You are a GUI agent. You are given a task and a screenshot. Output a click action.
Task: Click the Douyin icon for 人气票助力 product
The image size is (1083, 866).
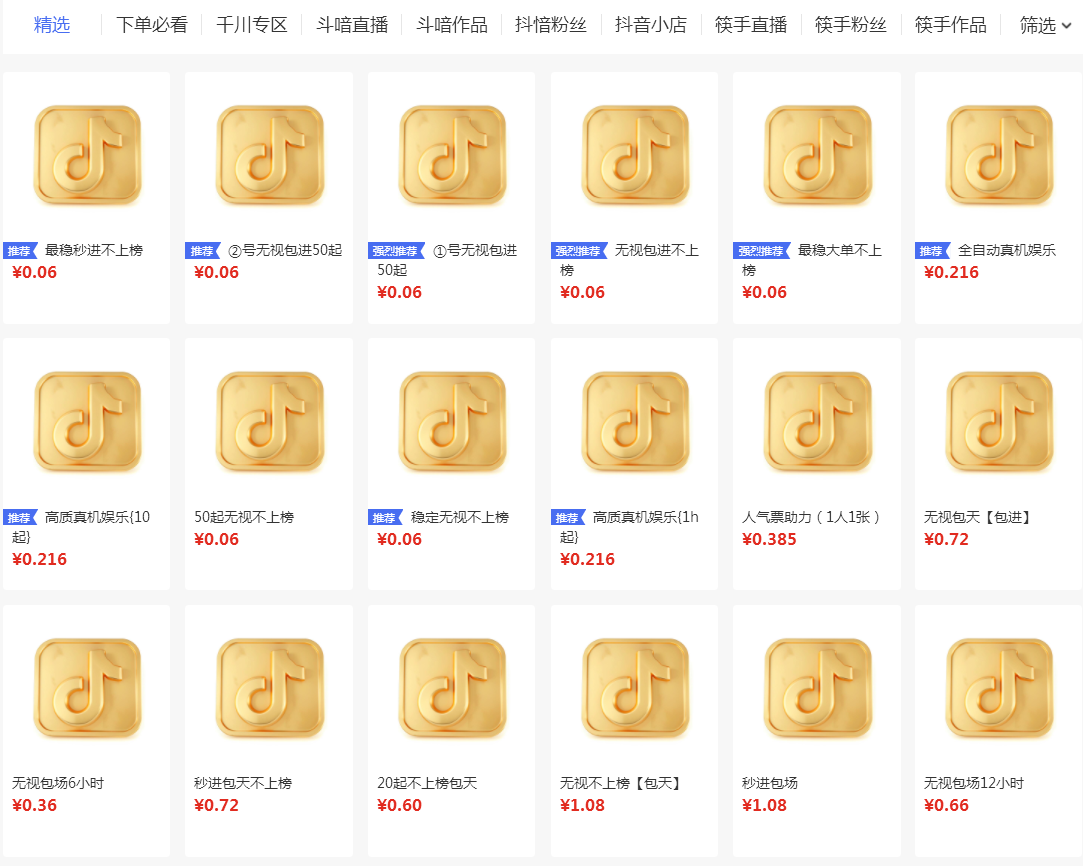point(815,421)
